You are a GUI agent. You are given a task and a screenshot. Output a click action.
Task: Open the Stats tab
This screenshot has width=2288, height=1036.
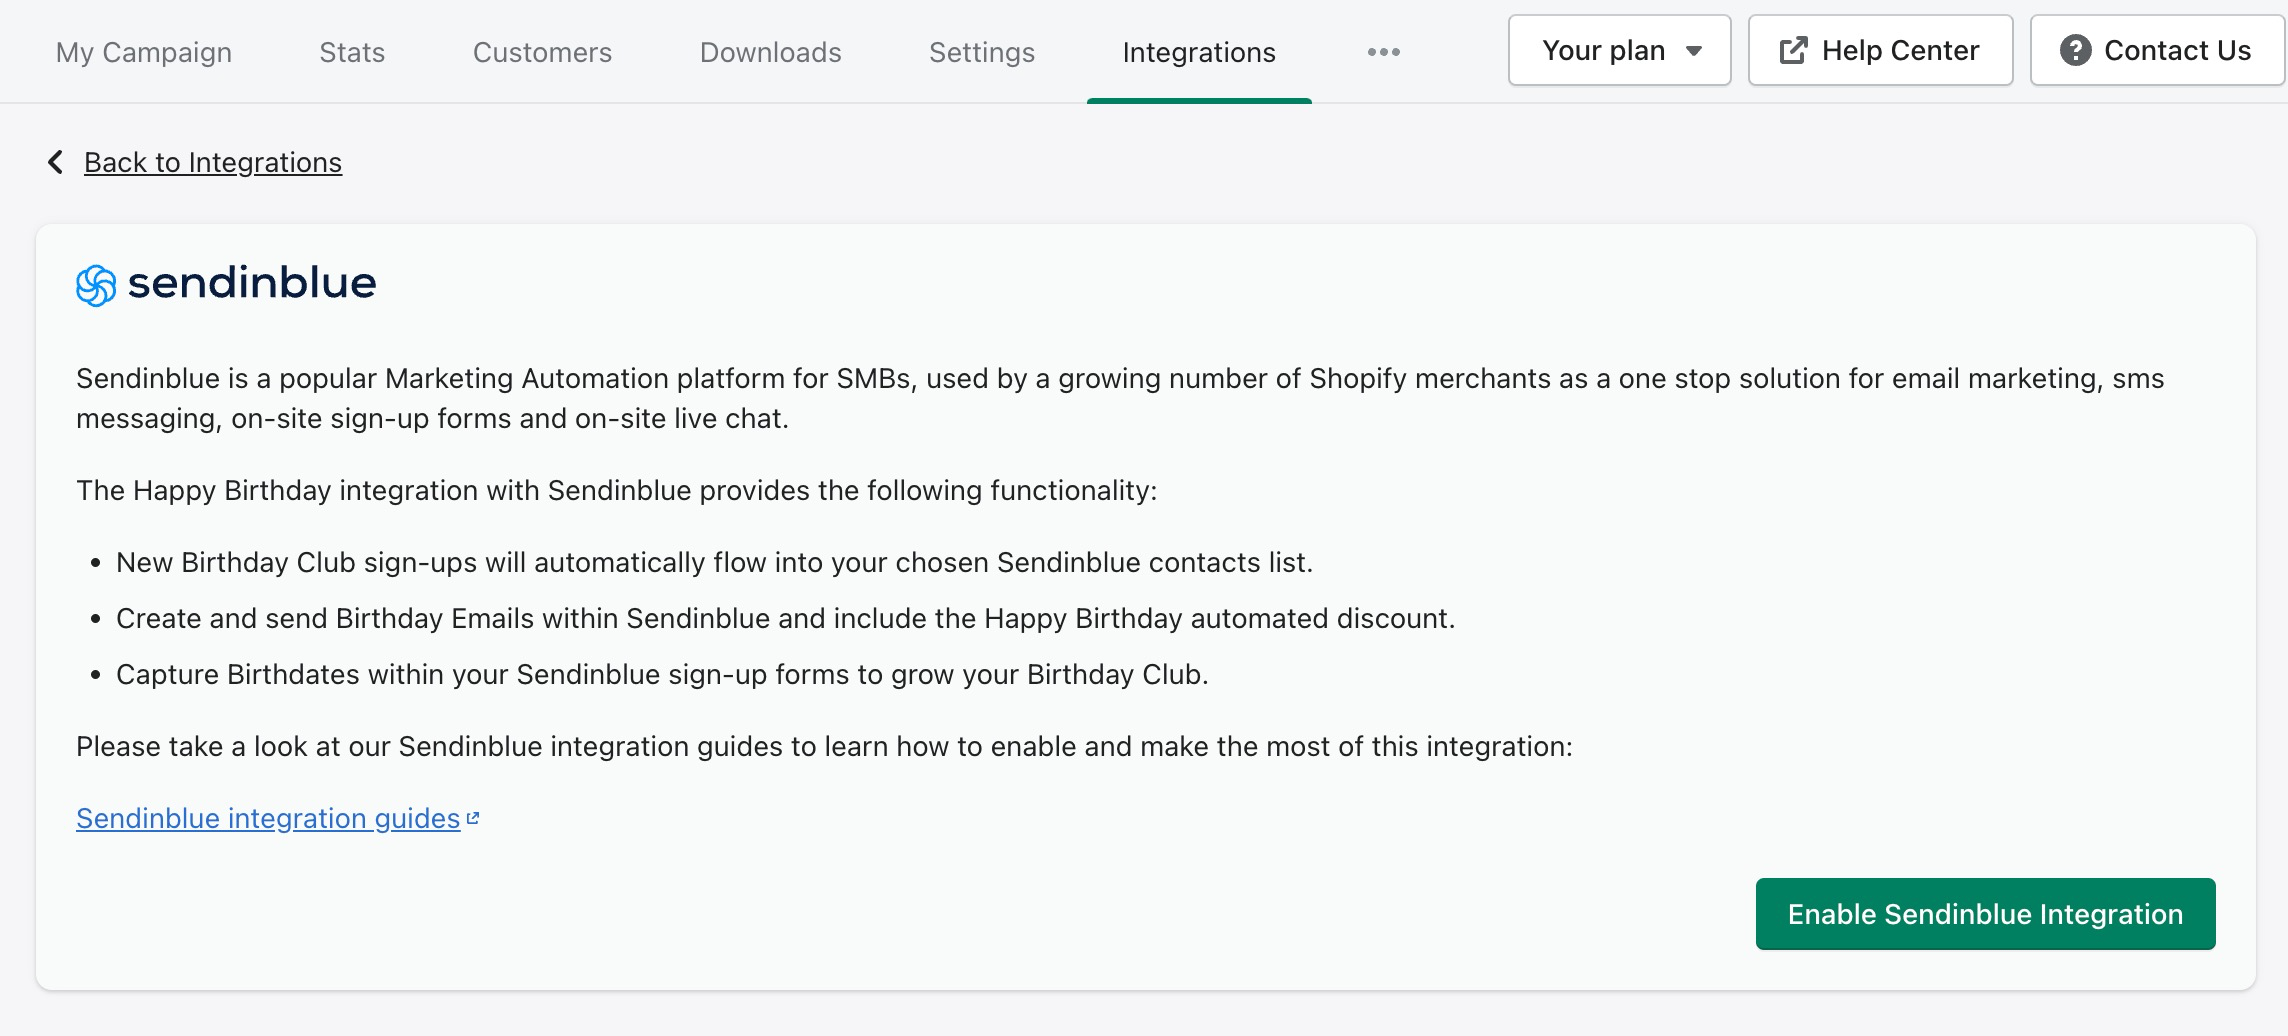point(352,52)
